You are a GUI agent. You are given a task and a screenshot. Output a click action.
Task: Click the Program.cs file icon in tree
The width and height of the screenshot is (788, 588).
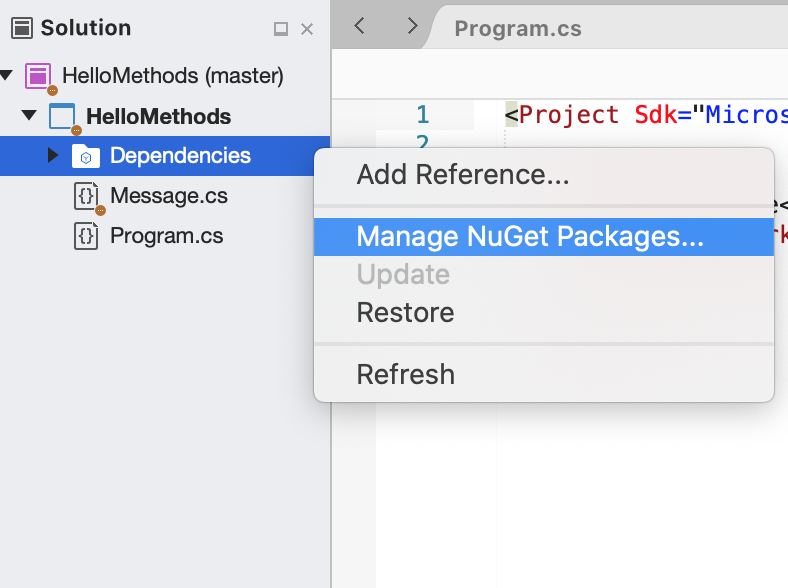pos(86,236)
